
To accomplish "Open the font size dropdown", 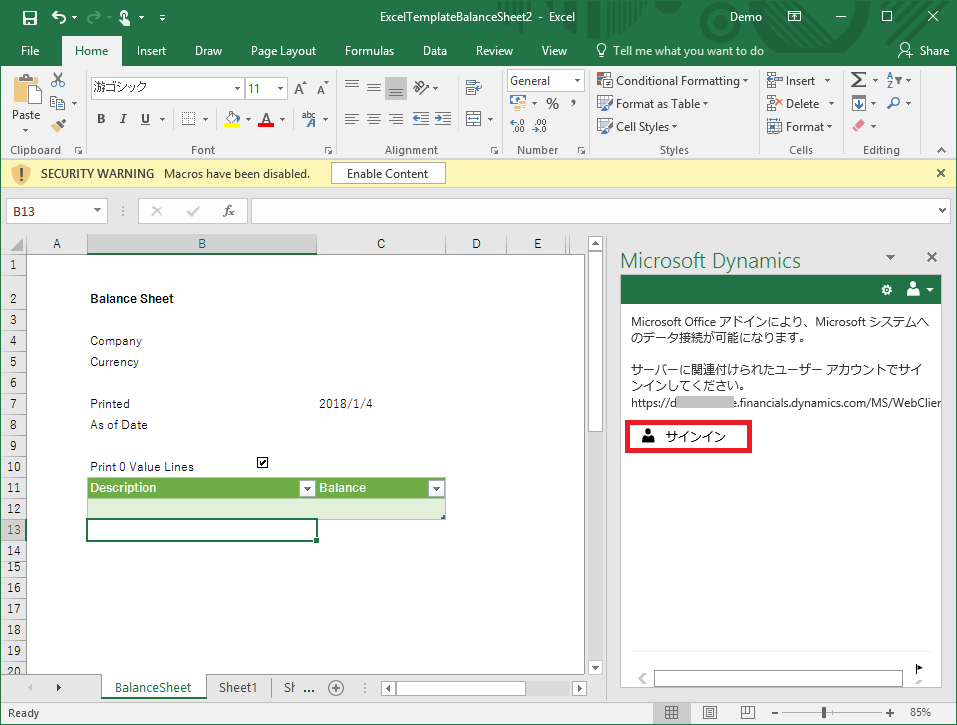I will (281, 88).
